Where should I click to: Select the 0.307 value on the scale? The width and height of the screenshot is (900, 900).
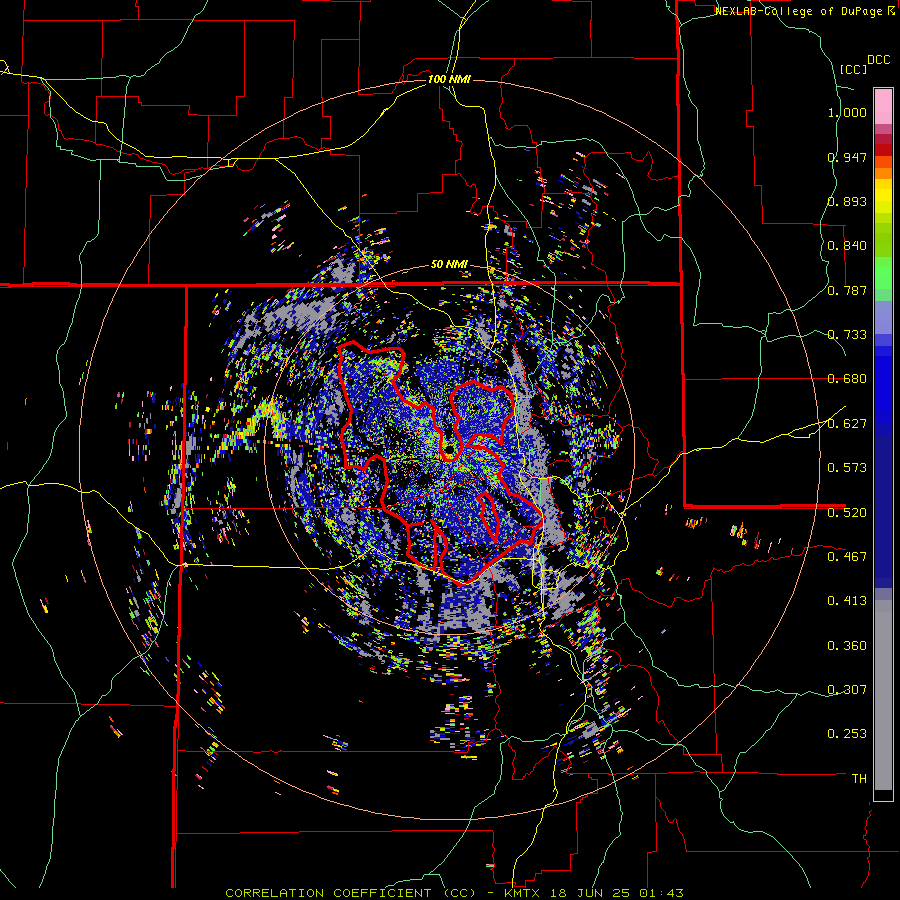pyautogui.click(x=847, y=689)
